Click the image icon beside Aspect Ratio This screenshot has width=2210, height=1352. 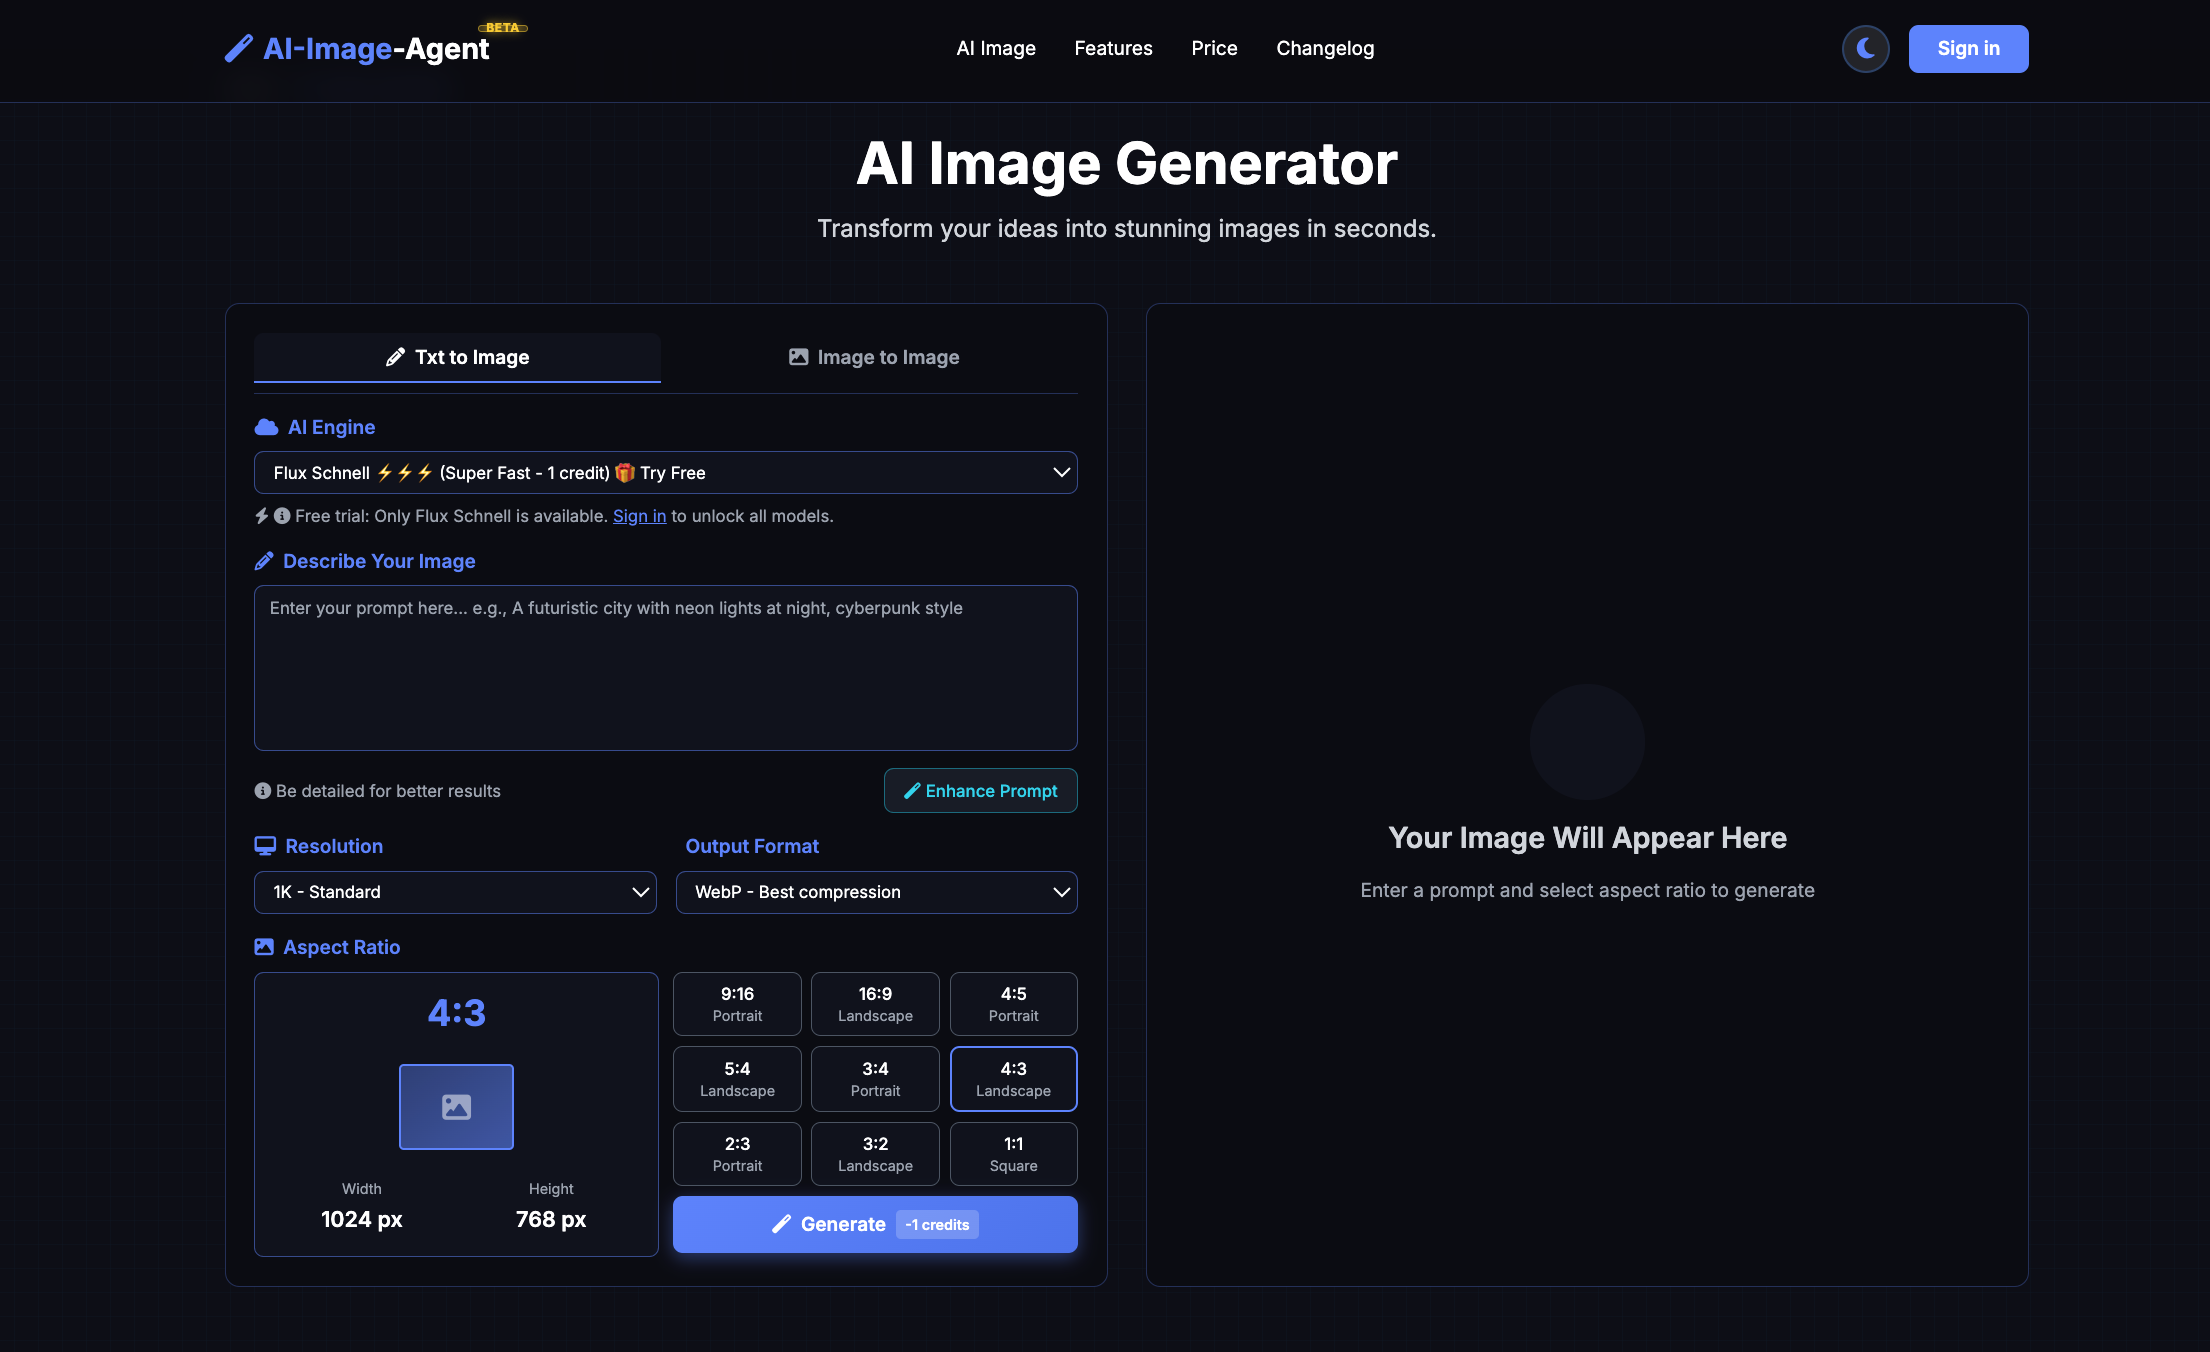click(264, 946)
